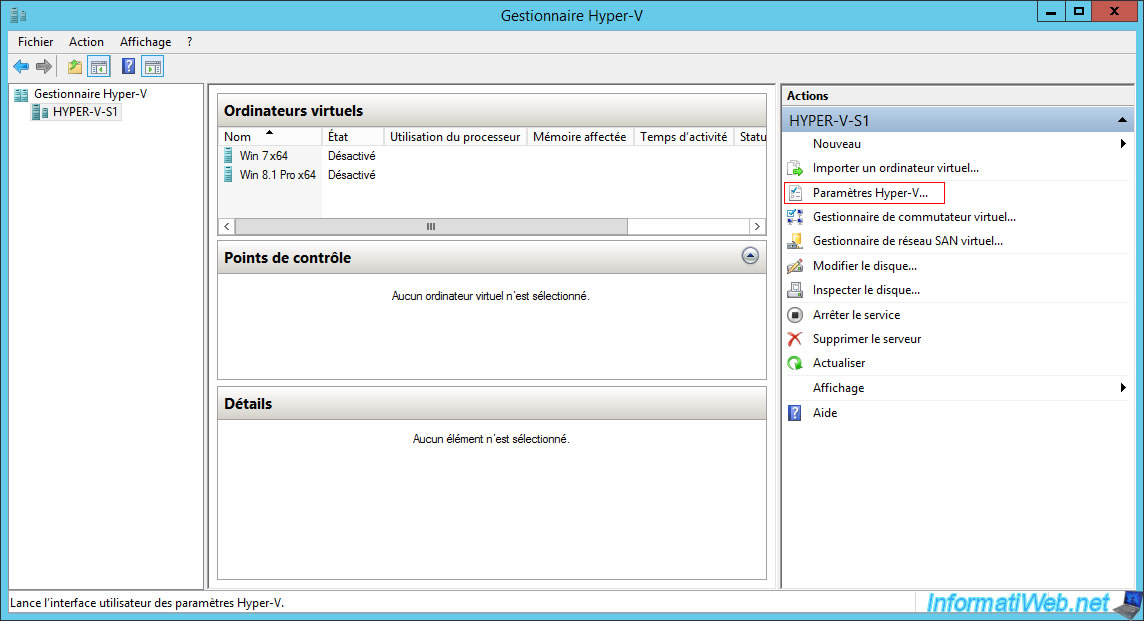The height and width of the screenshot is (621, 1144).
Task: Click the Paramètres Hyper-V icon
Action: point(795,193)
